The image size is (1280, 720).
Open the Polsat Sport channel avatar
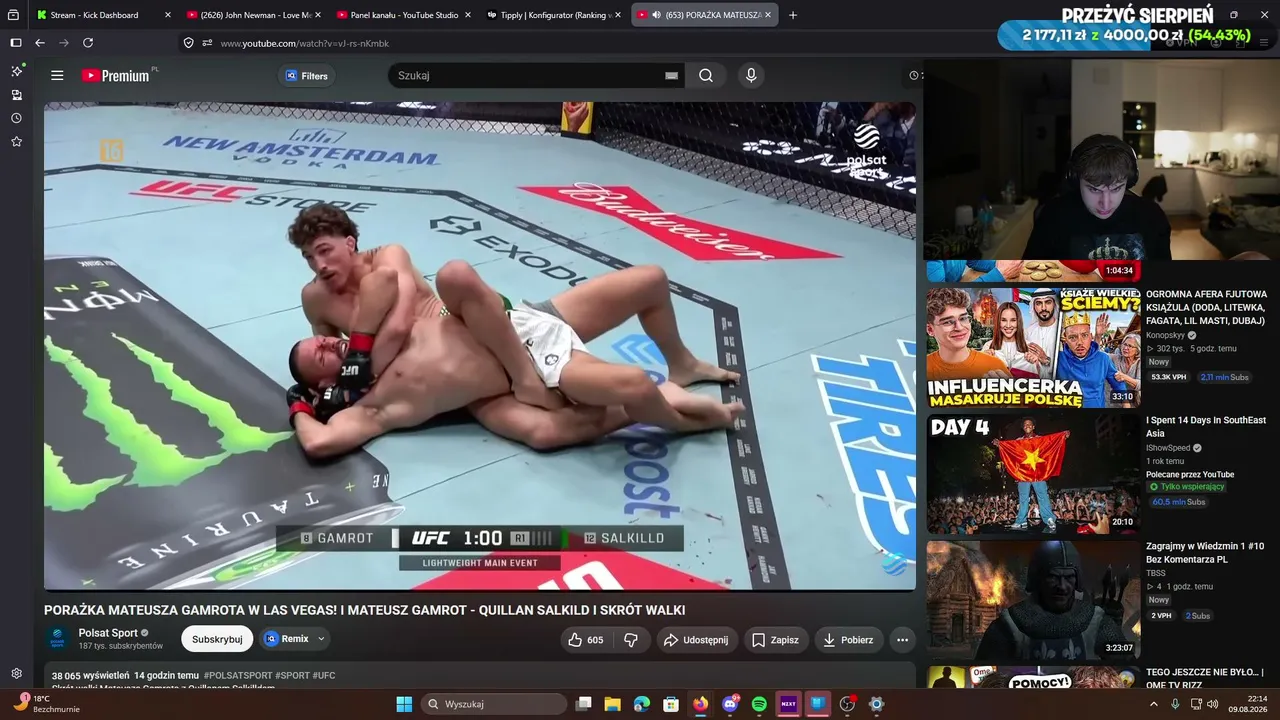coord(57,639)
